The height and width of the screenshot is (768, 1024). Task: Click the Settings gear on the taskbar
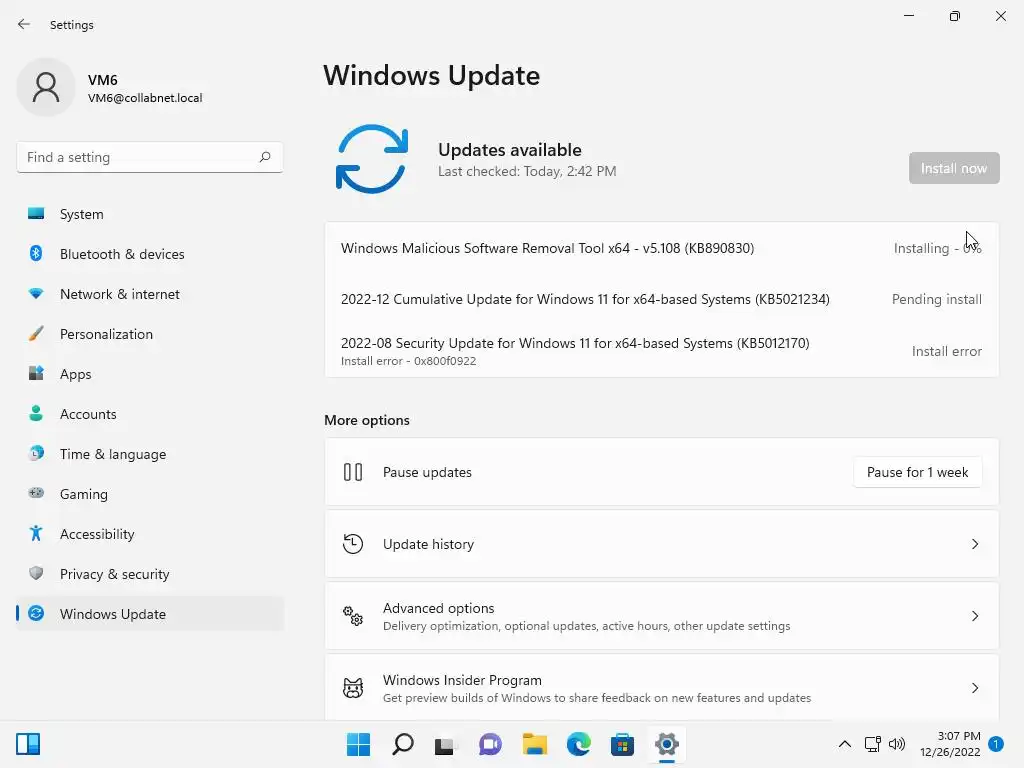pyautogui.click(x=666, y=744)
